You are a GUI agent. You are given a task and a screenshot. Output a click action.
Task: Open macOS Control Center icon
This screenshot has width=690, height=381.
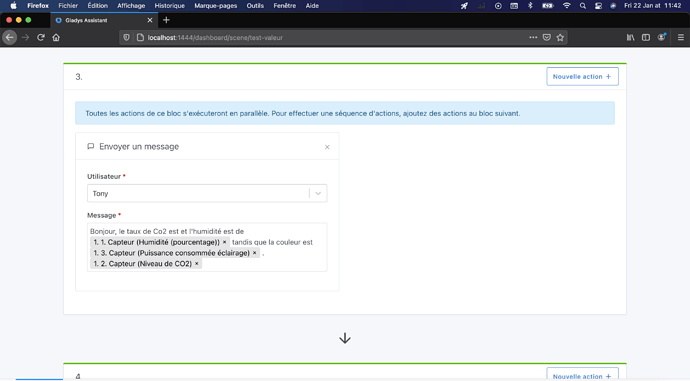point(598,6)
